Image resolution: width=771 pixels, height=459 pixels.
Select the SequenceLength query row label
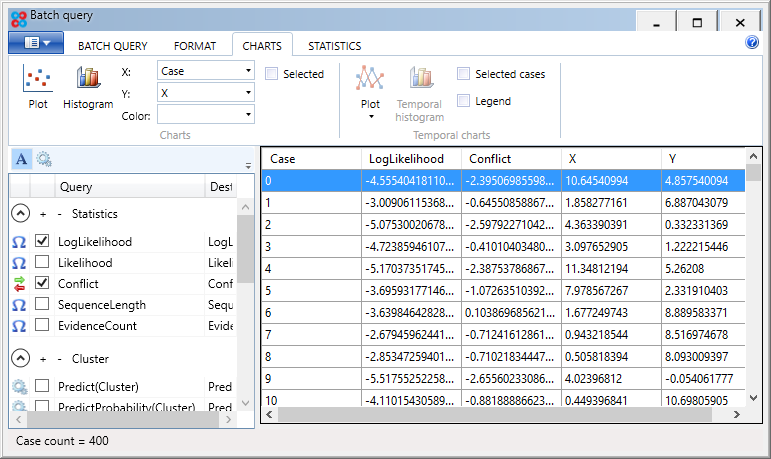click(102, 305)
